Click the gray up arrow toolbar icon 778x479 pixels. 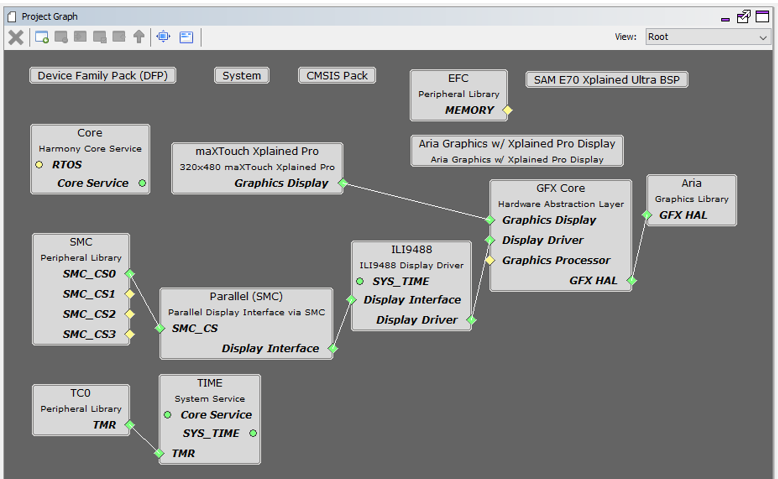(139, 37)
